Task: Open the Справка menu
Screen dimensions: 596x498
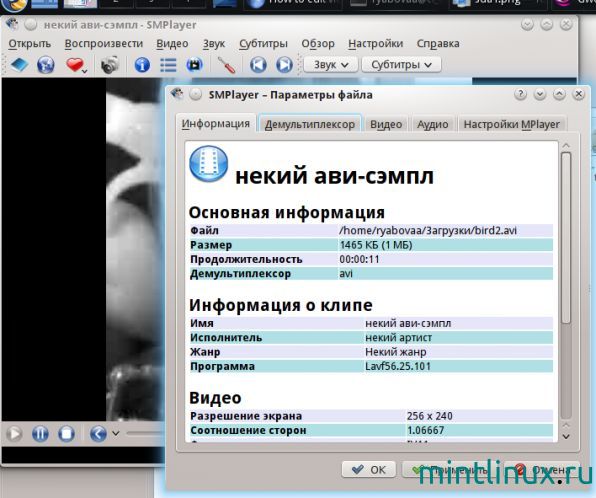Action: (x=438, y=44)
